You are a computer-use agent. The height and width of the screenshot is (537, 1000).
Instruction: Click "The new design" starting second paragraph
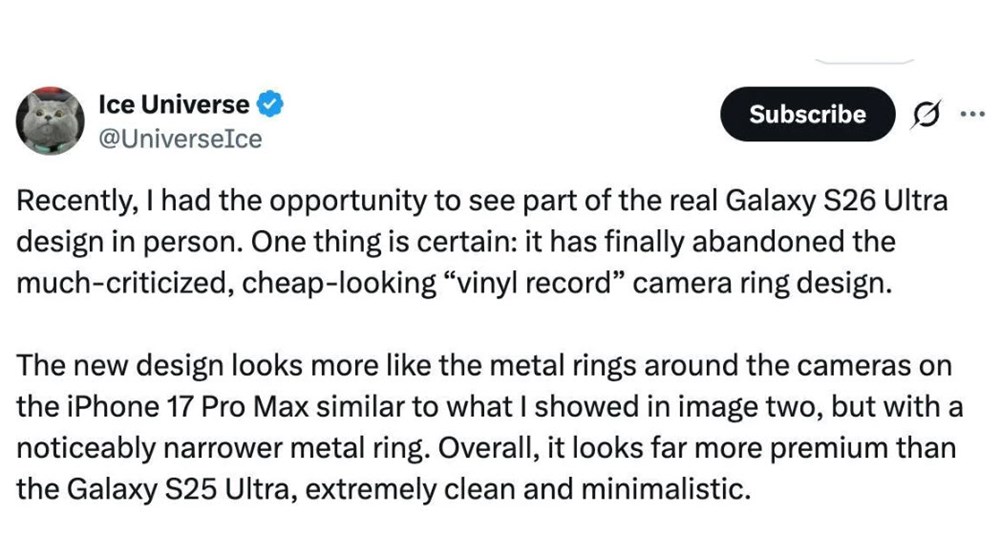[89, 366]
